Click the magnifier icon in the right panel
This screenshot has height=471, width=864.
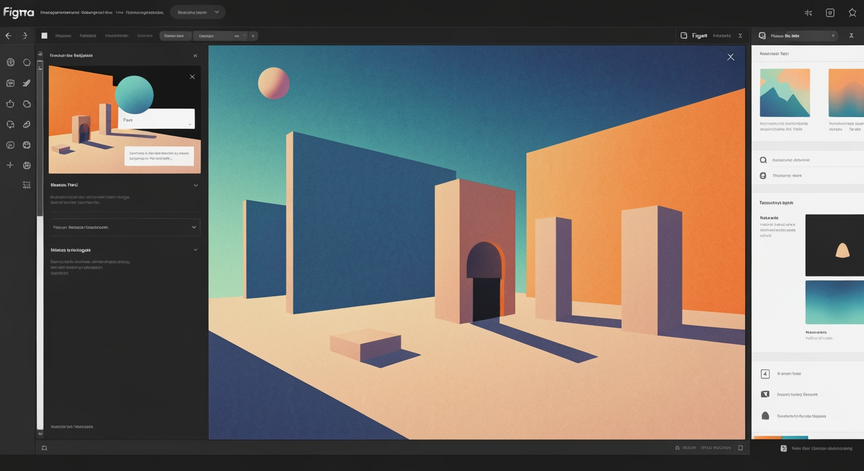click(x=763, y=160)
